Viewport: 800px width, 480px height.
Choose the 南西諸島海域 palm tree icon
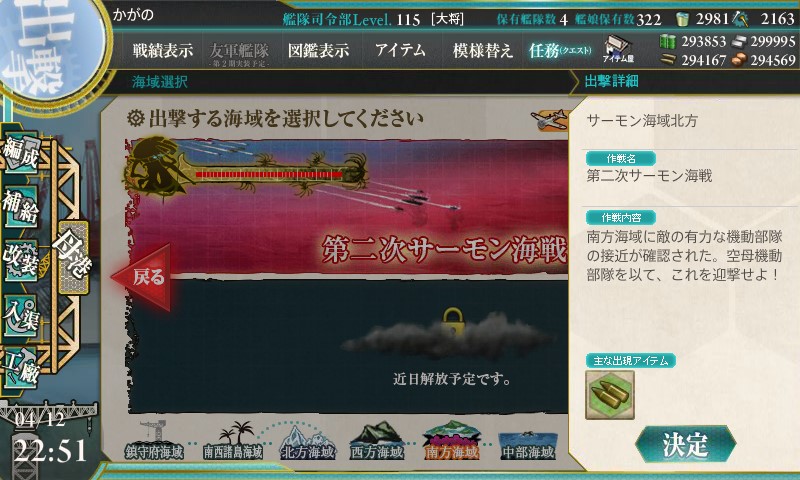(233, 441)
